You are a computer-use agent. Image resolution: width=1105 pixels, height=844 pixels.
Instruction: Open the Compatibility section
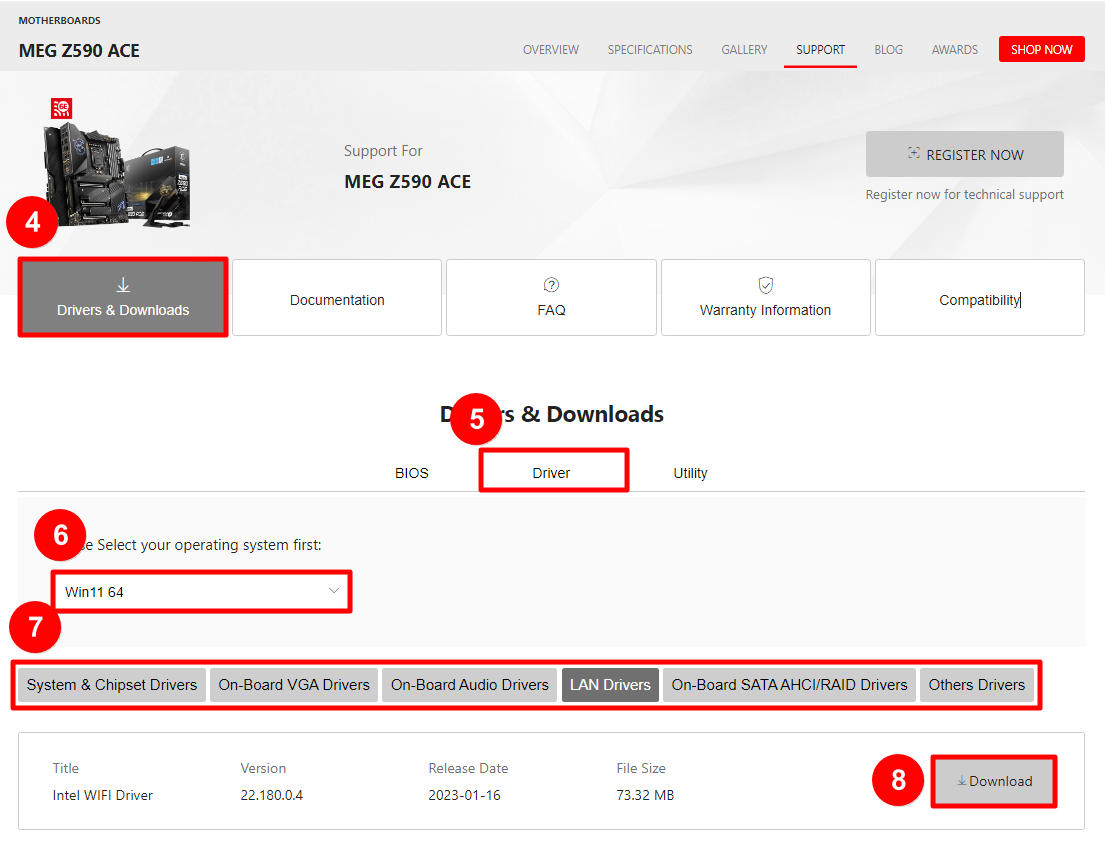click(979, 300)
